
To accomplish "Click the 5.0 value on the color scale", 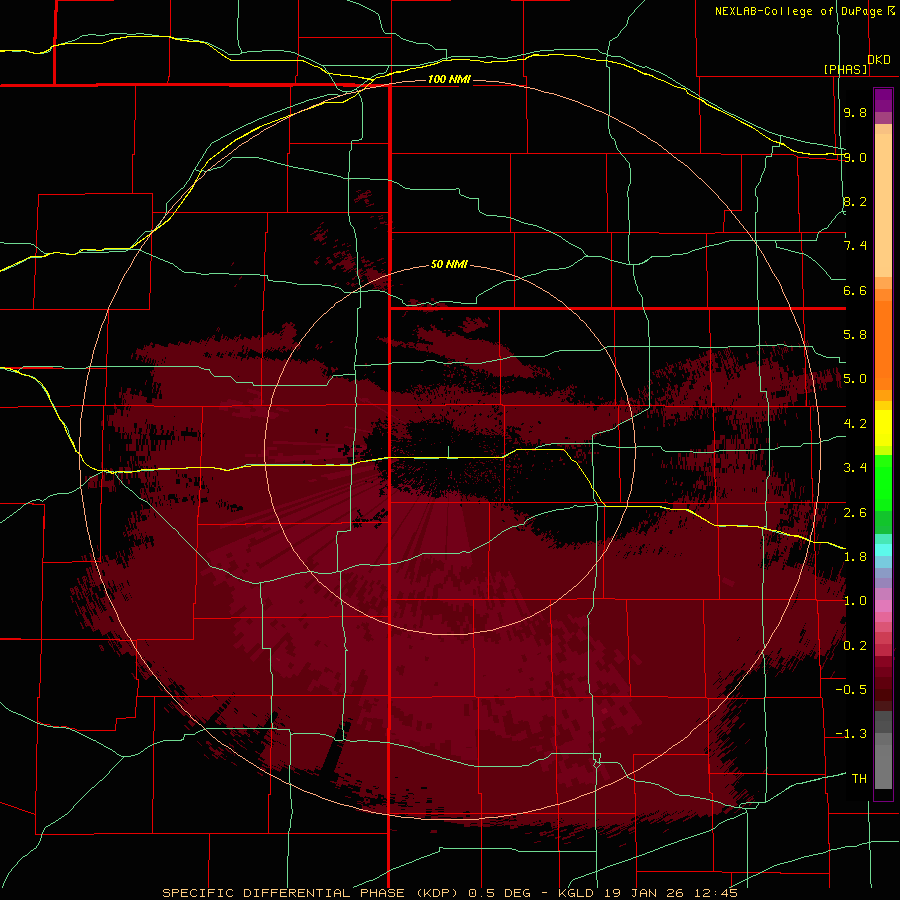I will pyautogui.click(x=855, y=379).
